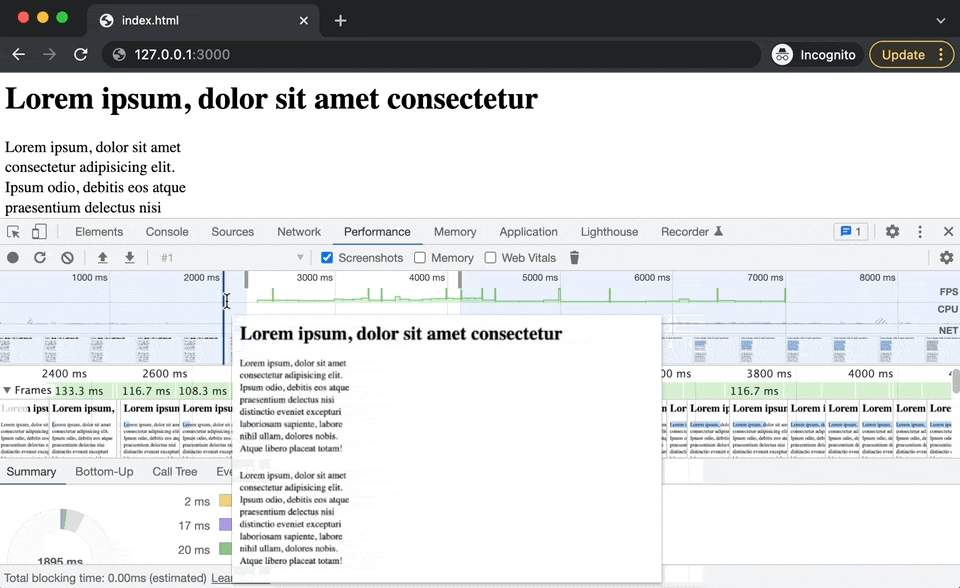The width and height of the screenshot is (960, 588).
Task: Delete the recording with the trash icon
Action: click(574, 258)
